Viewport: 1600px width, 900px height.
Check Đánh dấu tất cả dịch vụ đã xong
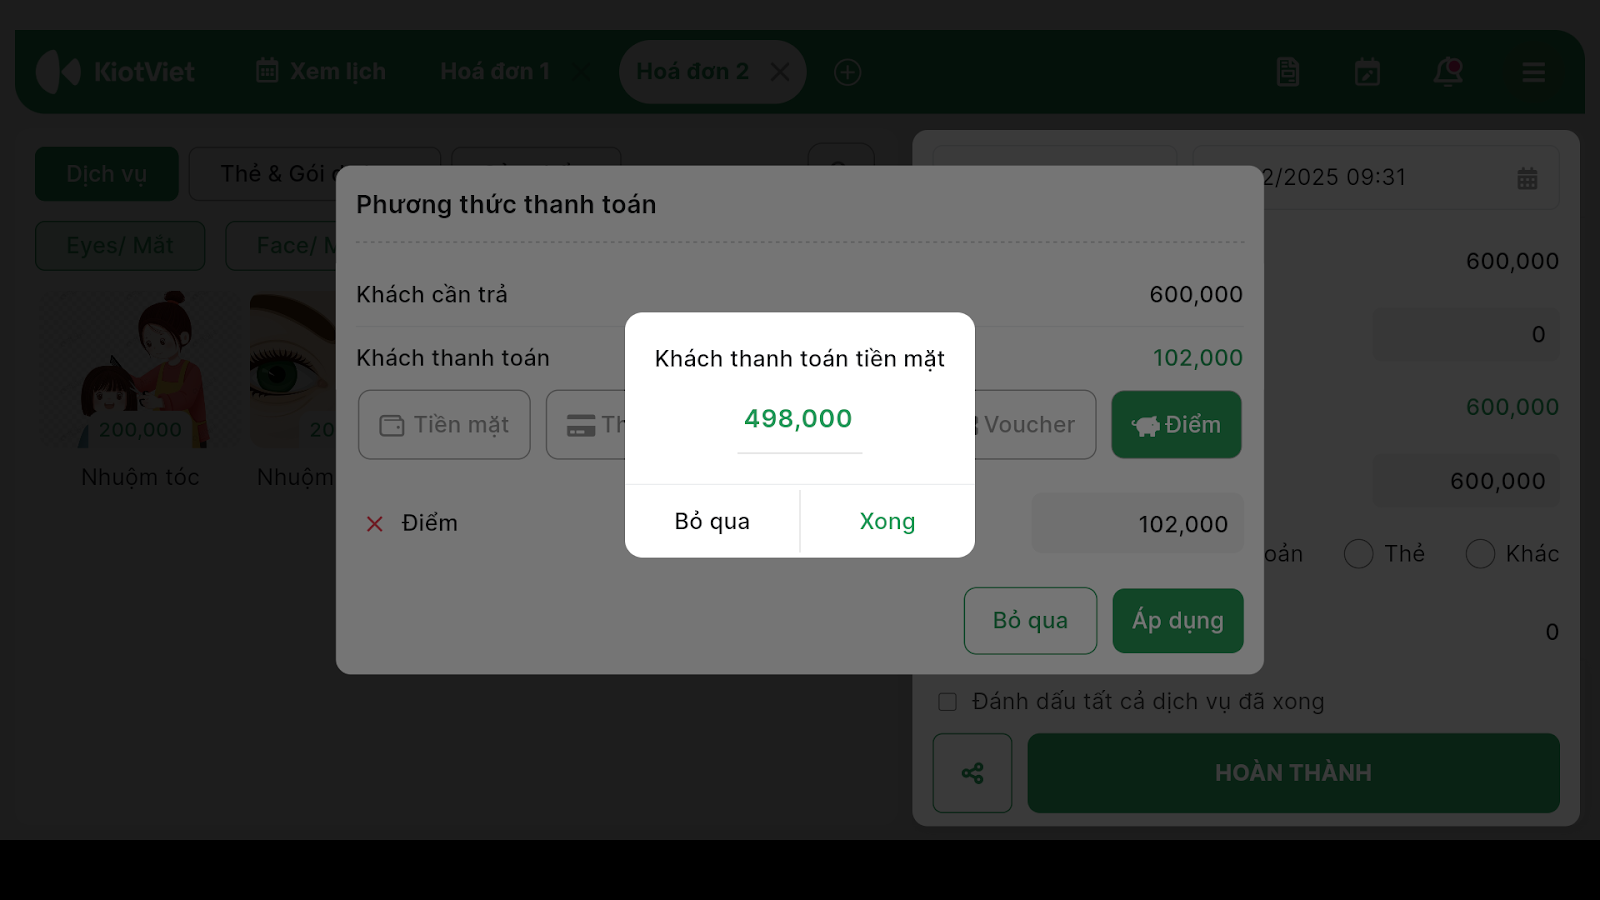coord(947,702)
